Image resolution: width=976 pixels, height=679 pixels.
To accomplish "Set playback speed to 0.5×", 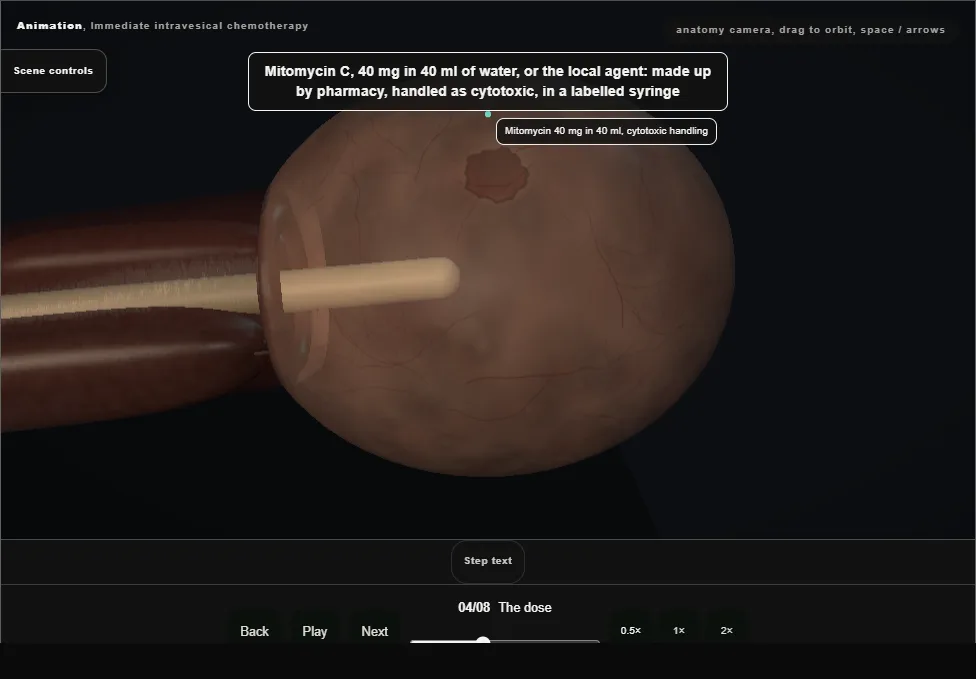I will pyautogui.click(x=631, y=630).
